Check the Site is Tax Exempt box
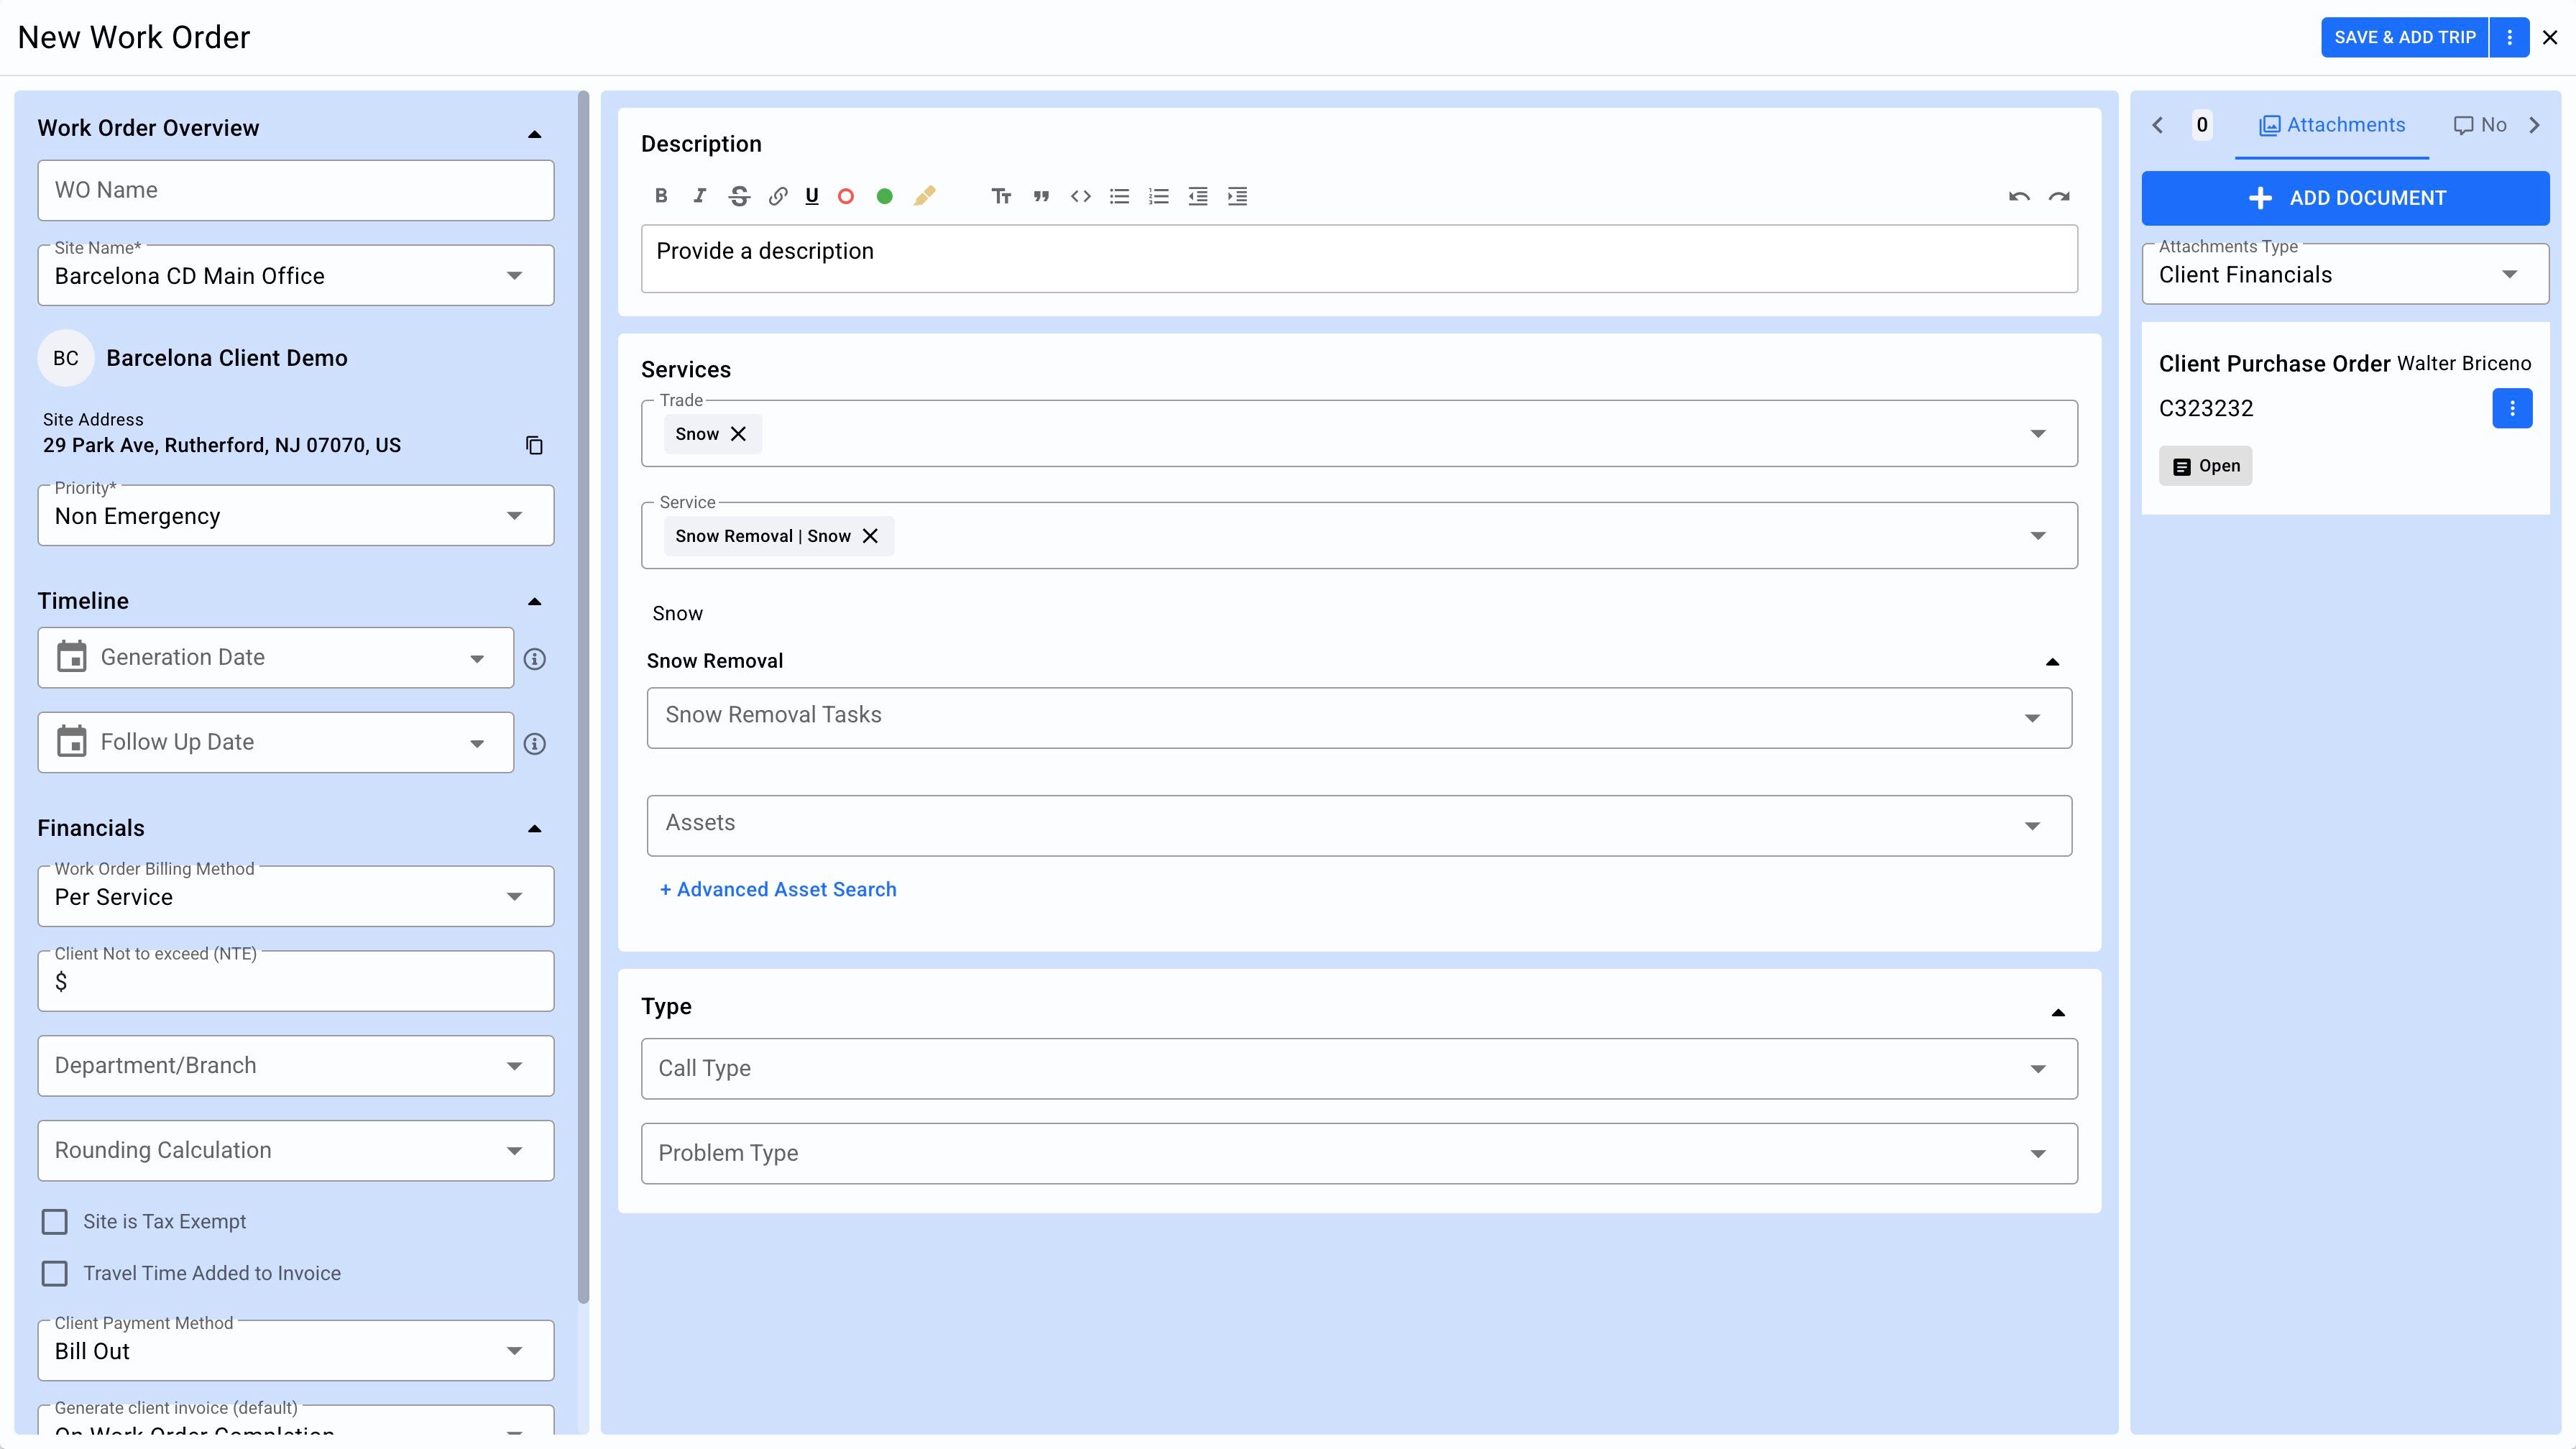Viewport: 2576px width, 1449px height. (55, 1221)
